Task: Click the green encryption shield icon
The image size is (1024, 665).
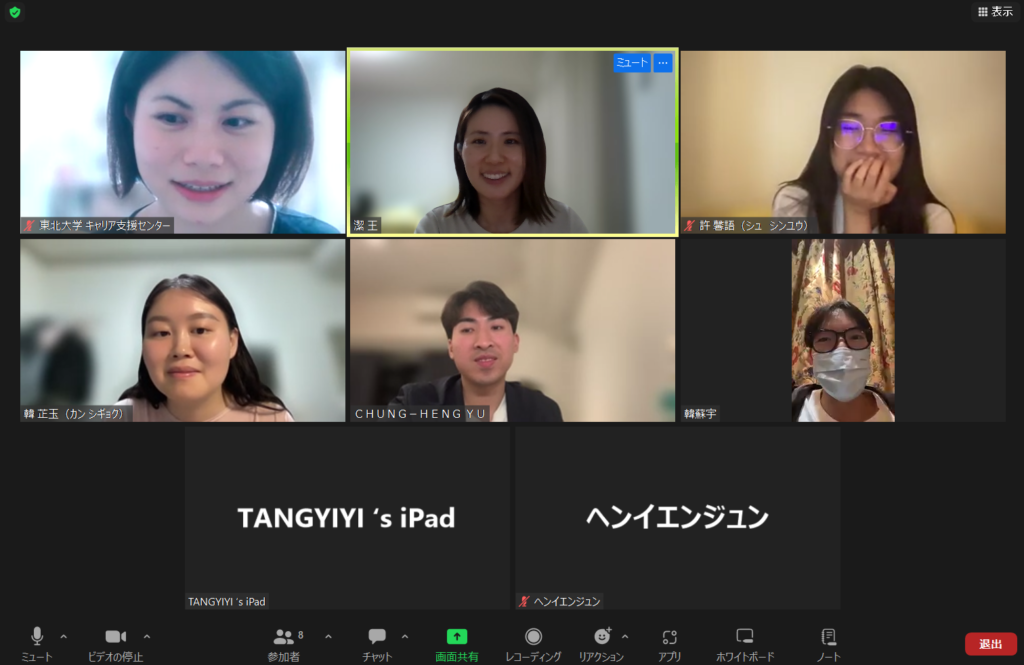Action: (14, 12)
